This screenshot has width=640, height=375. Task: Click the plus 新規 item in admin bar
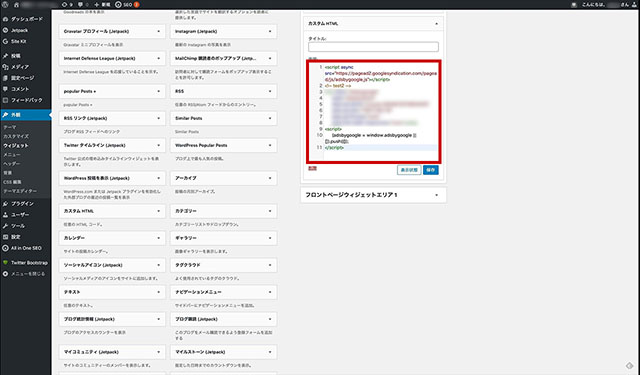102,4
